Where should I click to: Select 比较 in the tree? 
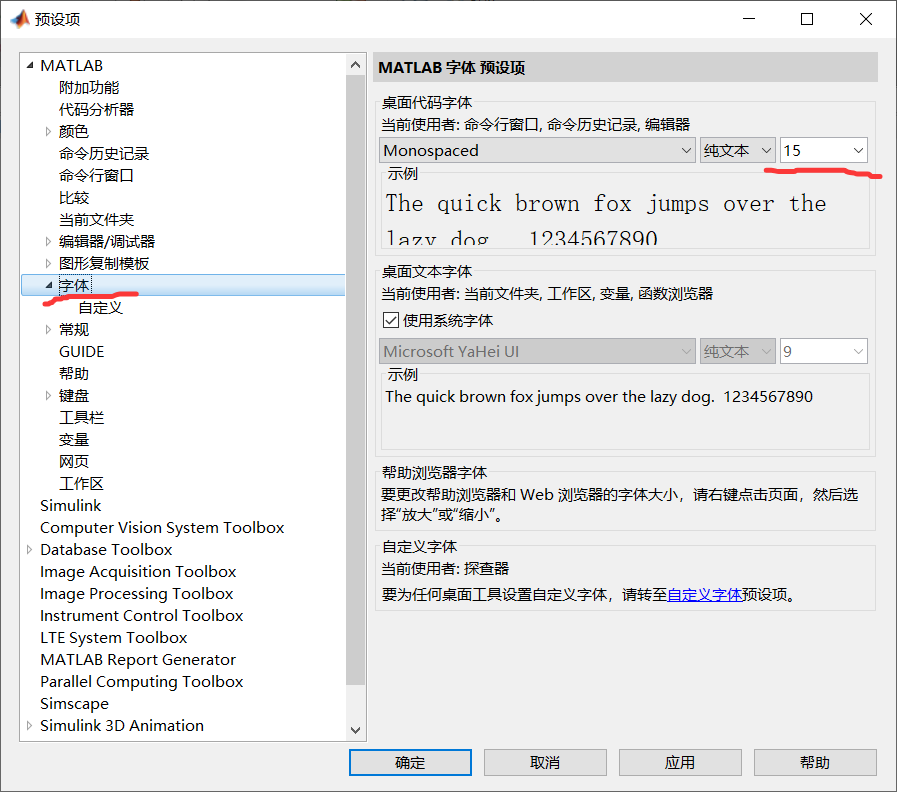coord(74,197)
